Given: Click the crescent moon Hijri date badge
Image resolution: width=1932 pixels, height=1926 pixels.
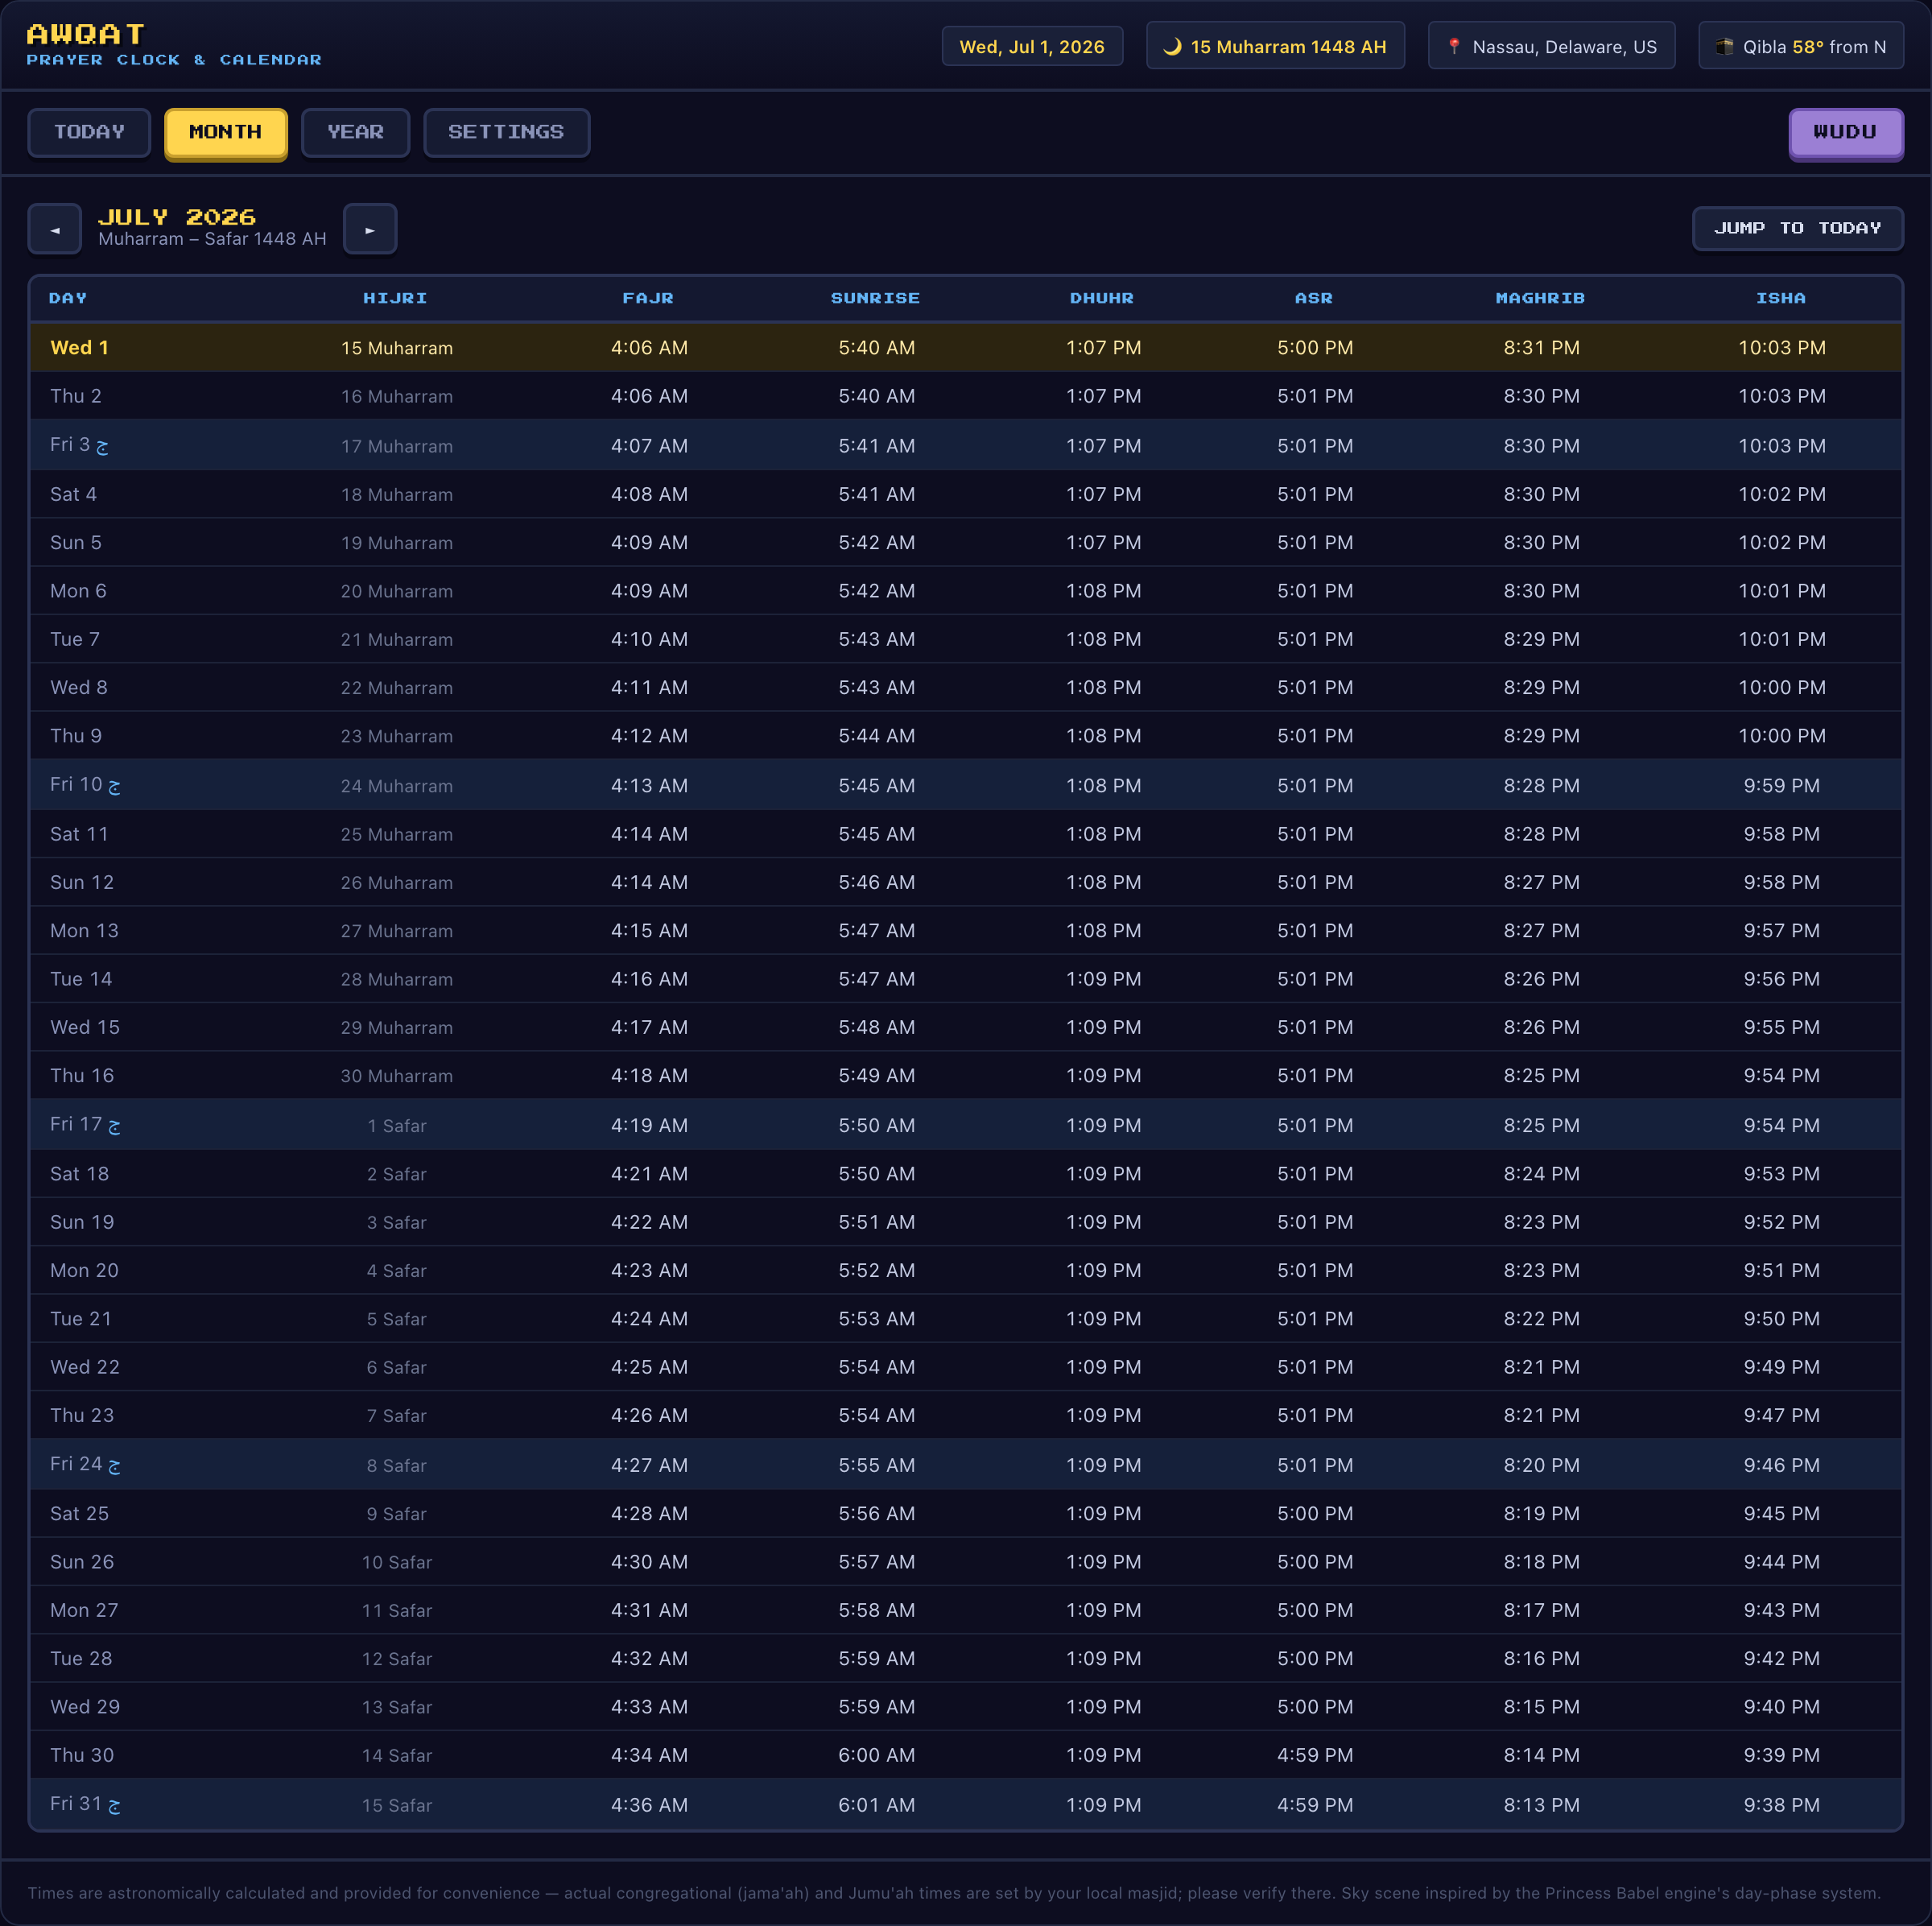Looking at the screenshot, I should (x=1275, y=46).
